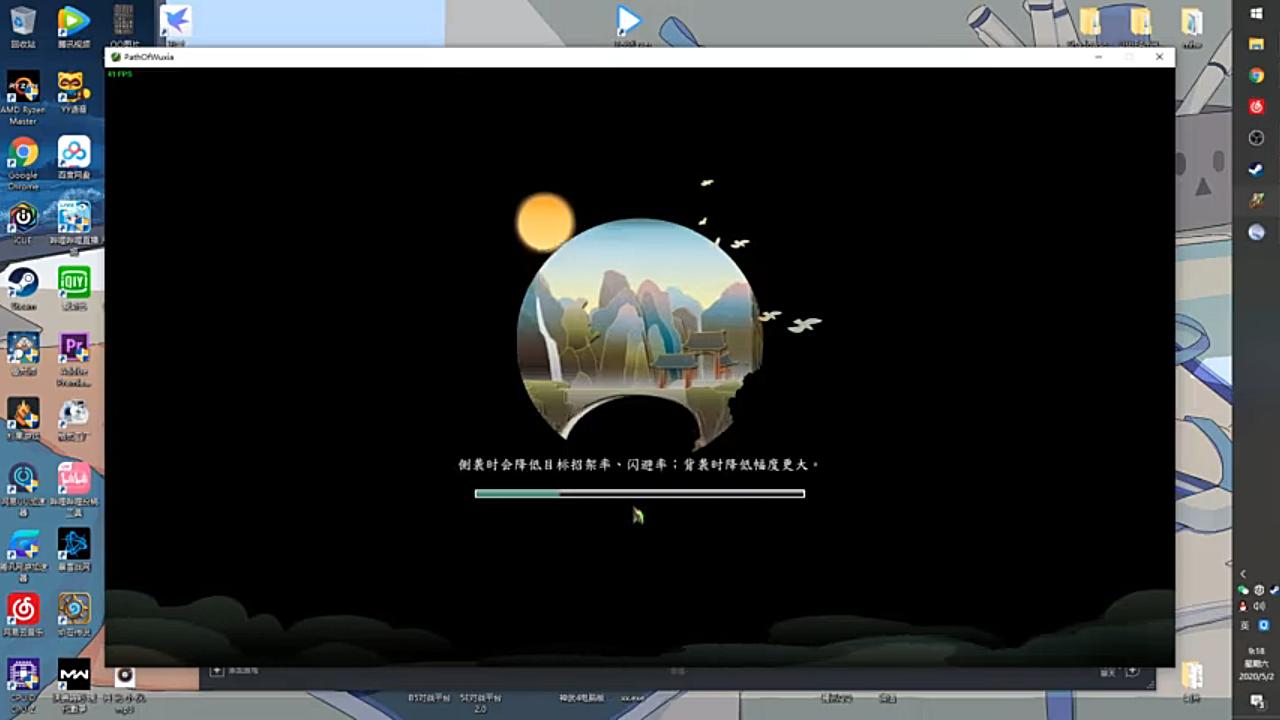Open the pink Bilibili tool shortcut
Screen dimensions: 1280x720
coord(73,488)
